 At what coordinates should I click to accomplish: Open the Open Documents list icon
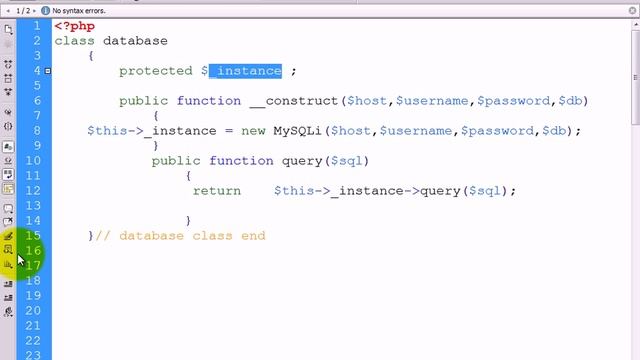[x=8, y=29]
